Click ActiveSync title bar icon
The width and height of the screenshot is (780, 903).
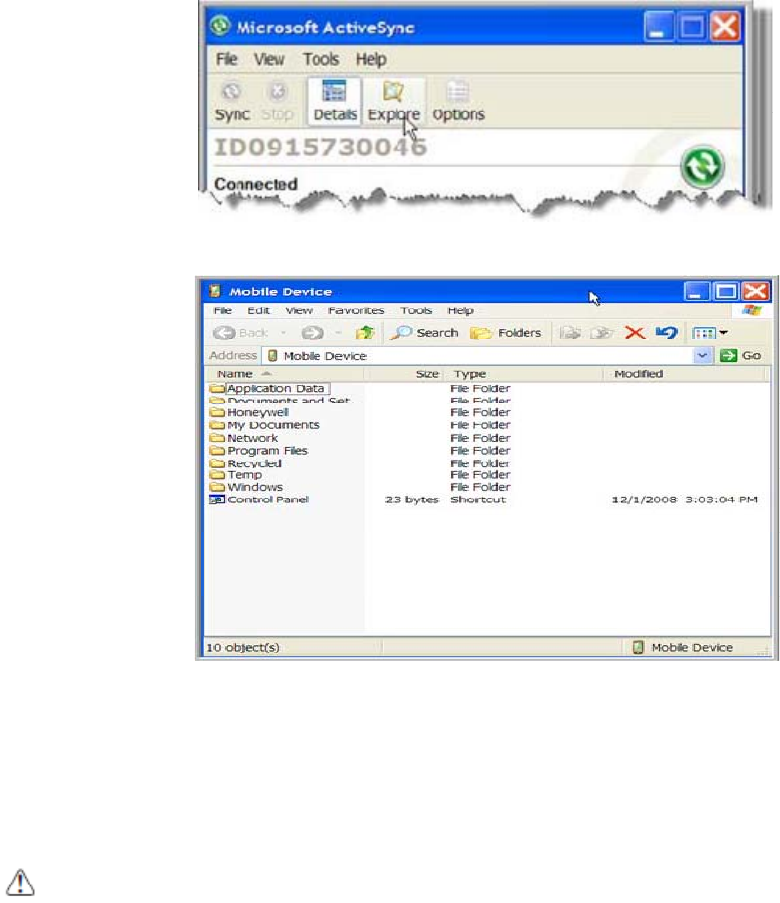(x=220, y=26)
